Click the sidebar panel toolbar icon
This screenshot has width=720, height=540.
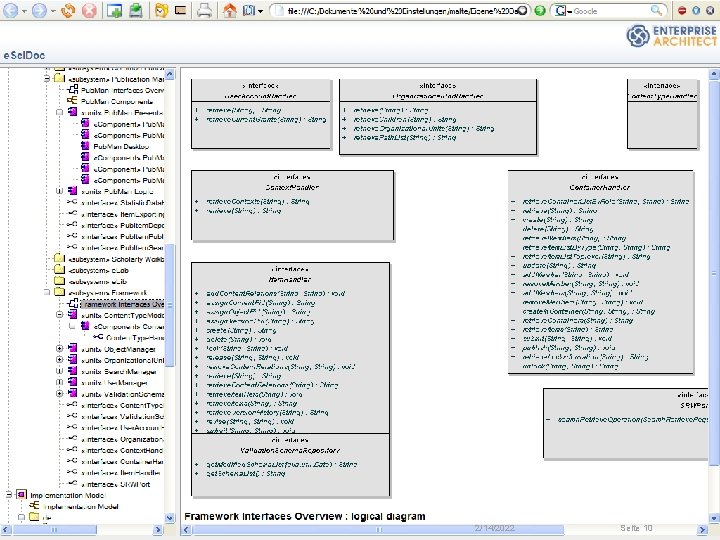pos(180,10)
